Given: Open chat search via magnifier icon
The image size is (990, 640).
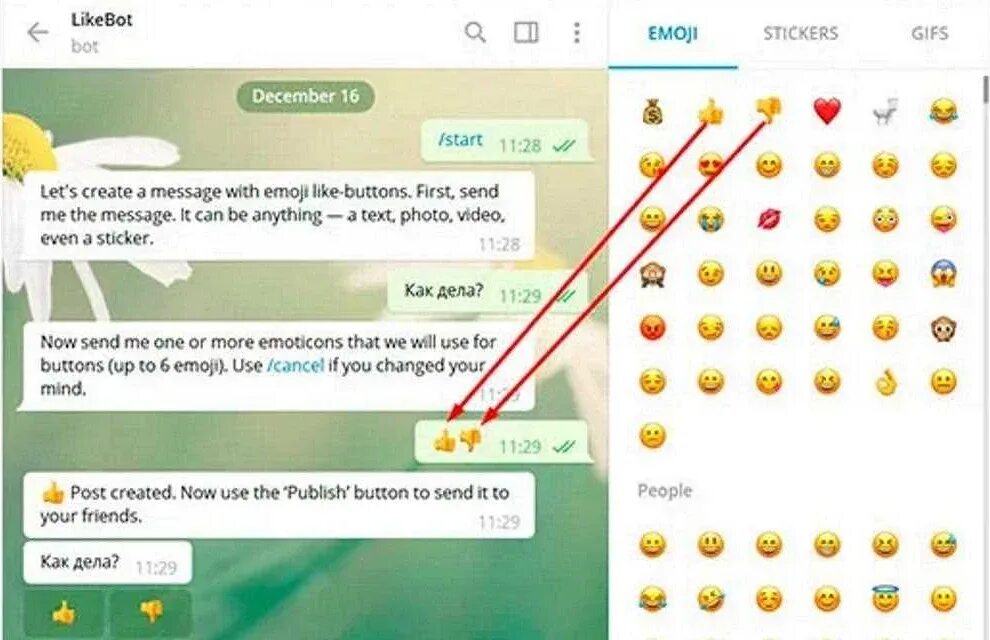Looking at the screenshot, I should click(x=475, y=32).
